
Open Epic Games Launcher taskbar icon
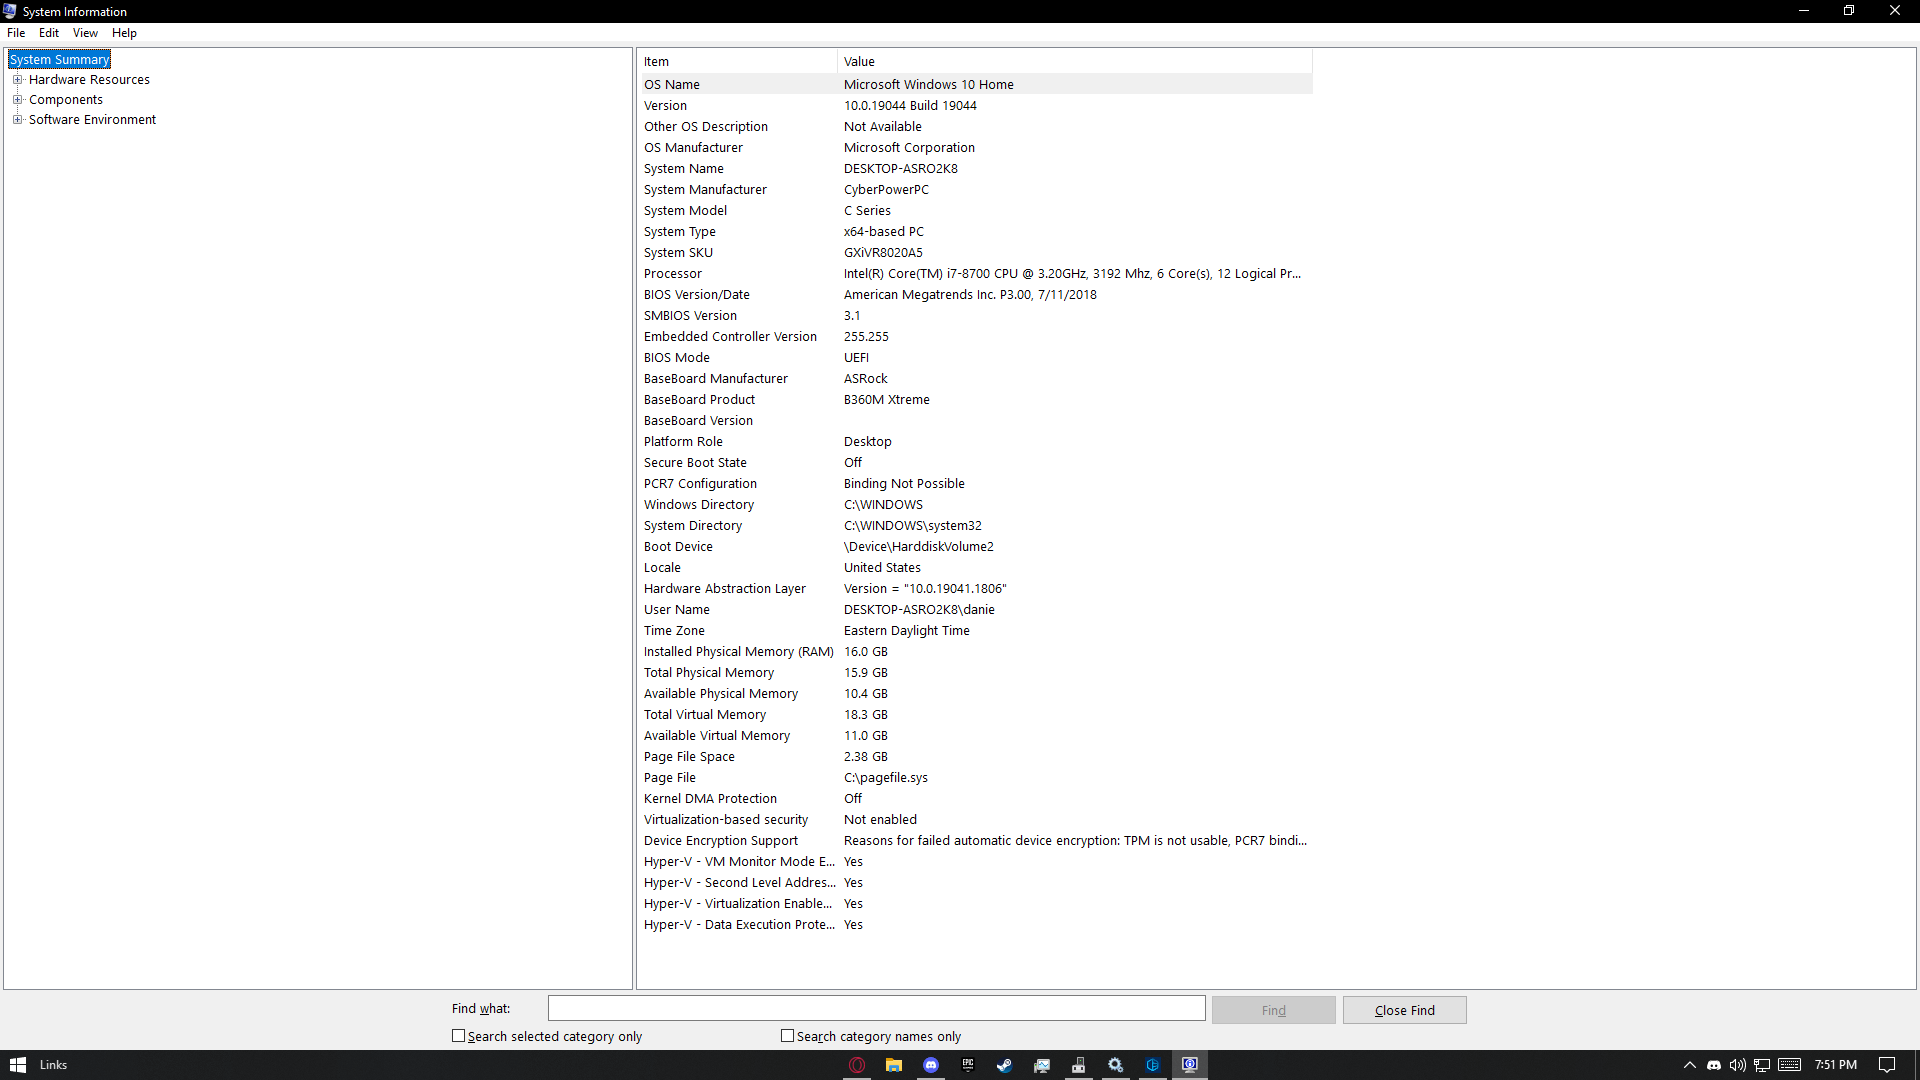click(x=968, y=1065)
